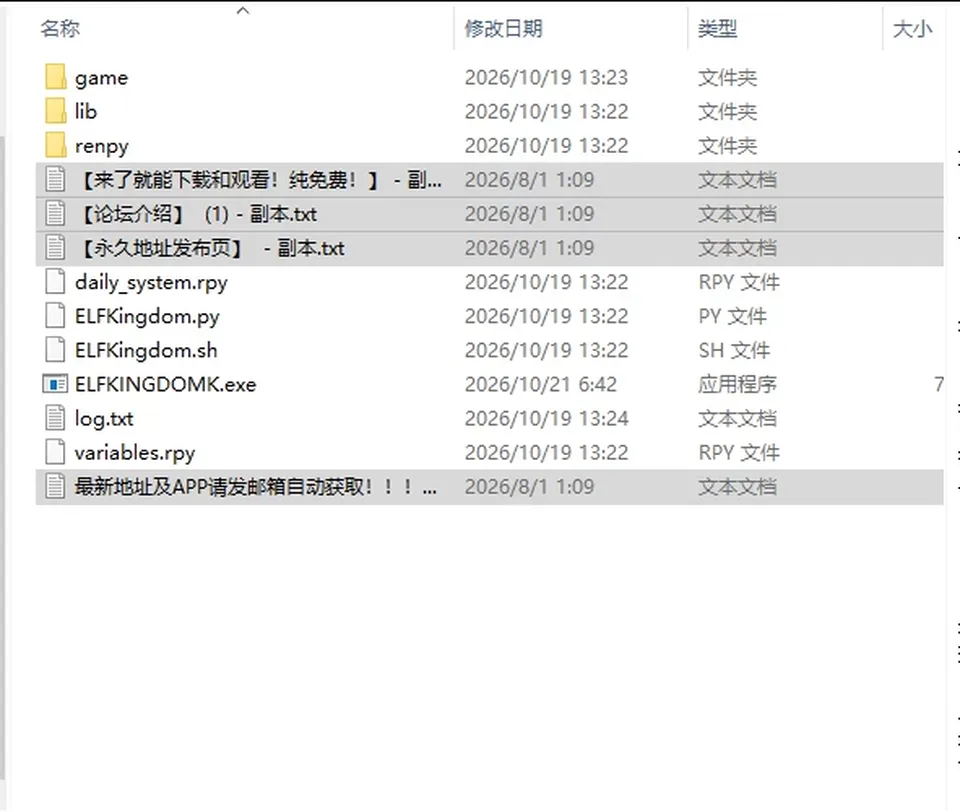The width and height of the screenshot is (960, 812).
Task: Select the file named renpy
Action: [102, 146]
